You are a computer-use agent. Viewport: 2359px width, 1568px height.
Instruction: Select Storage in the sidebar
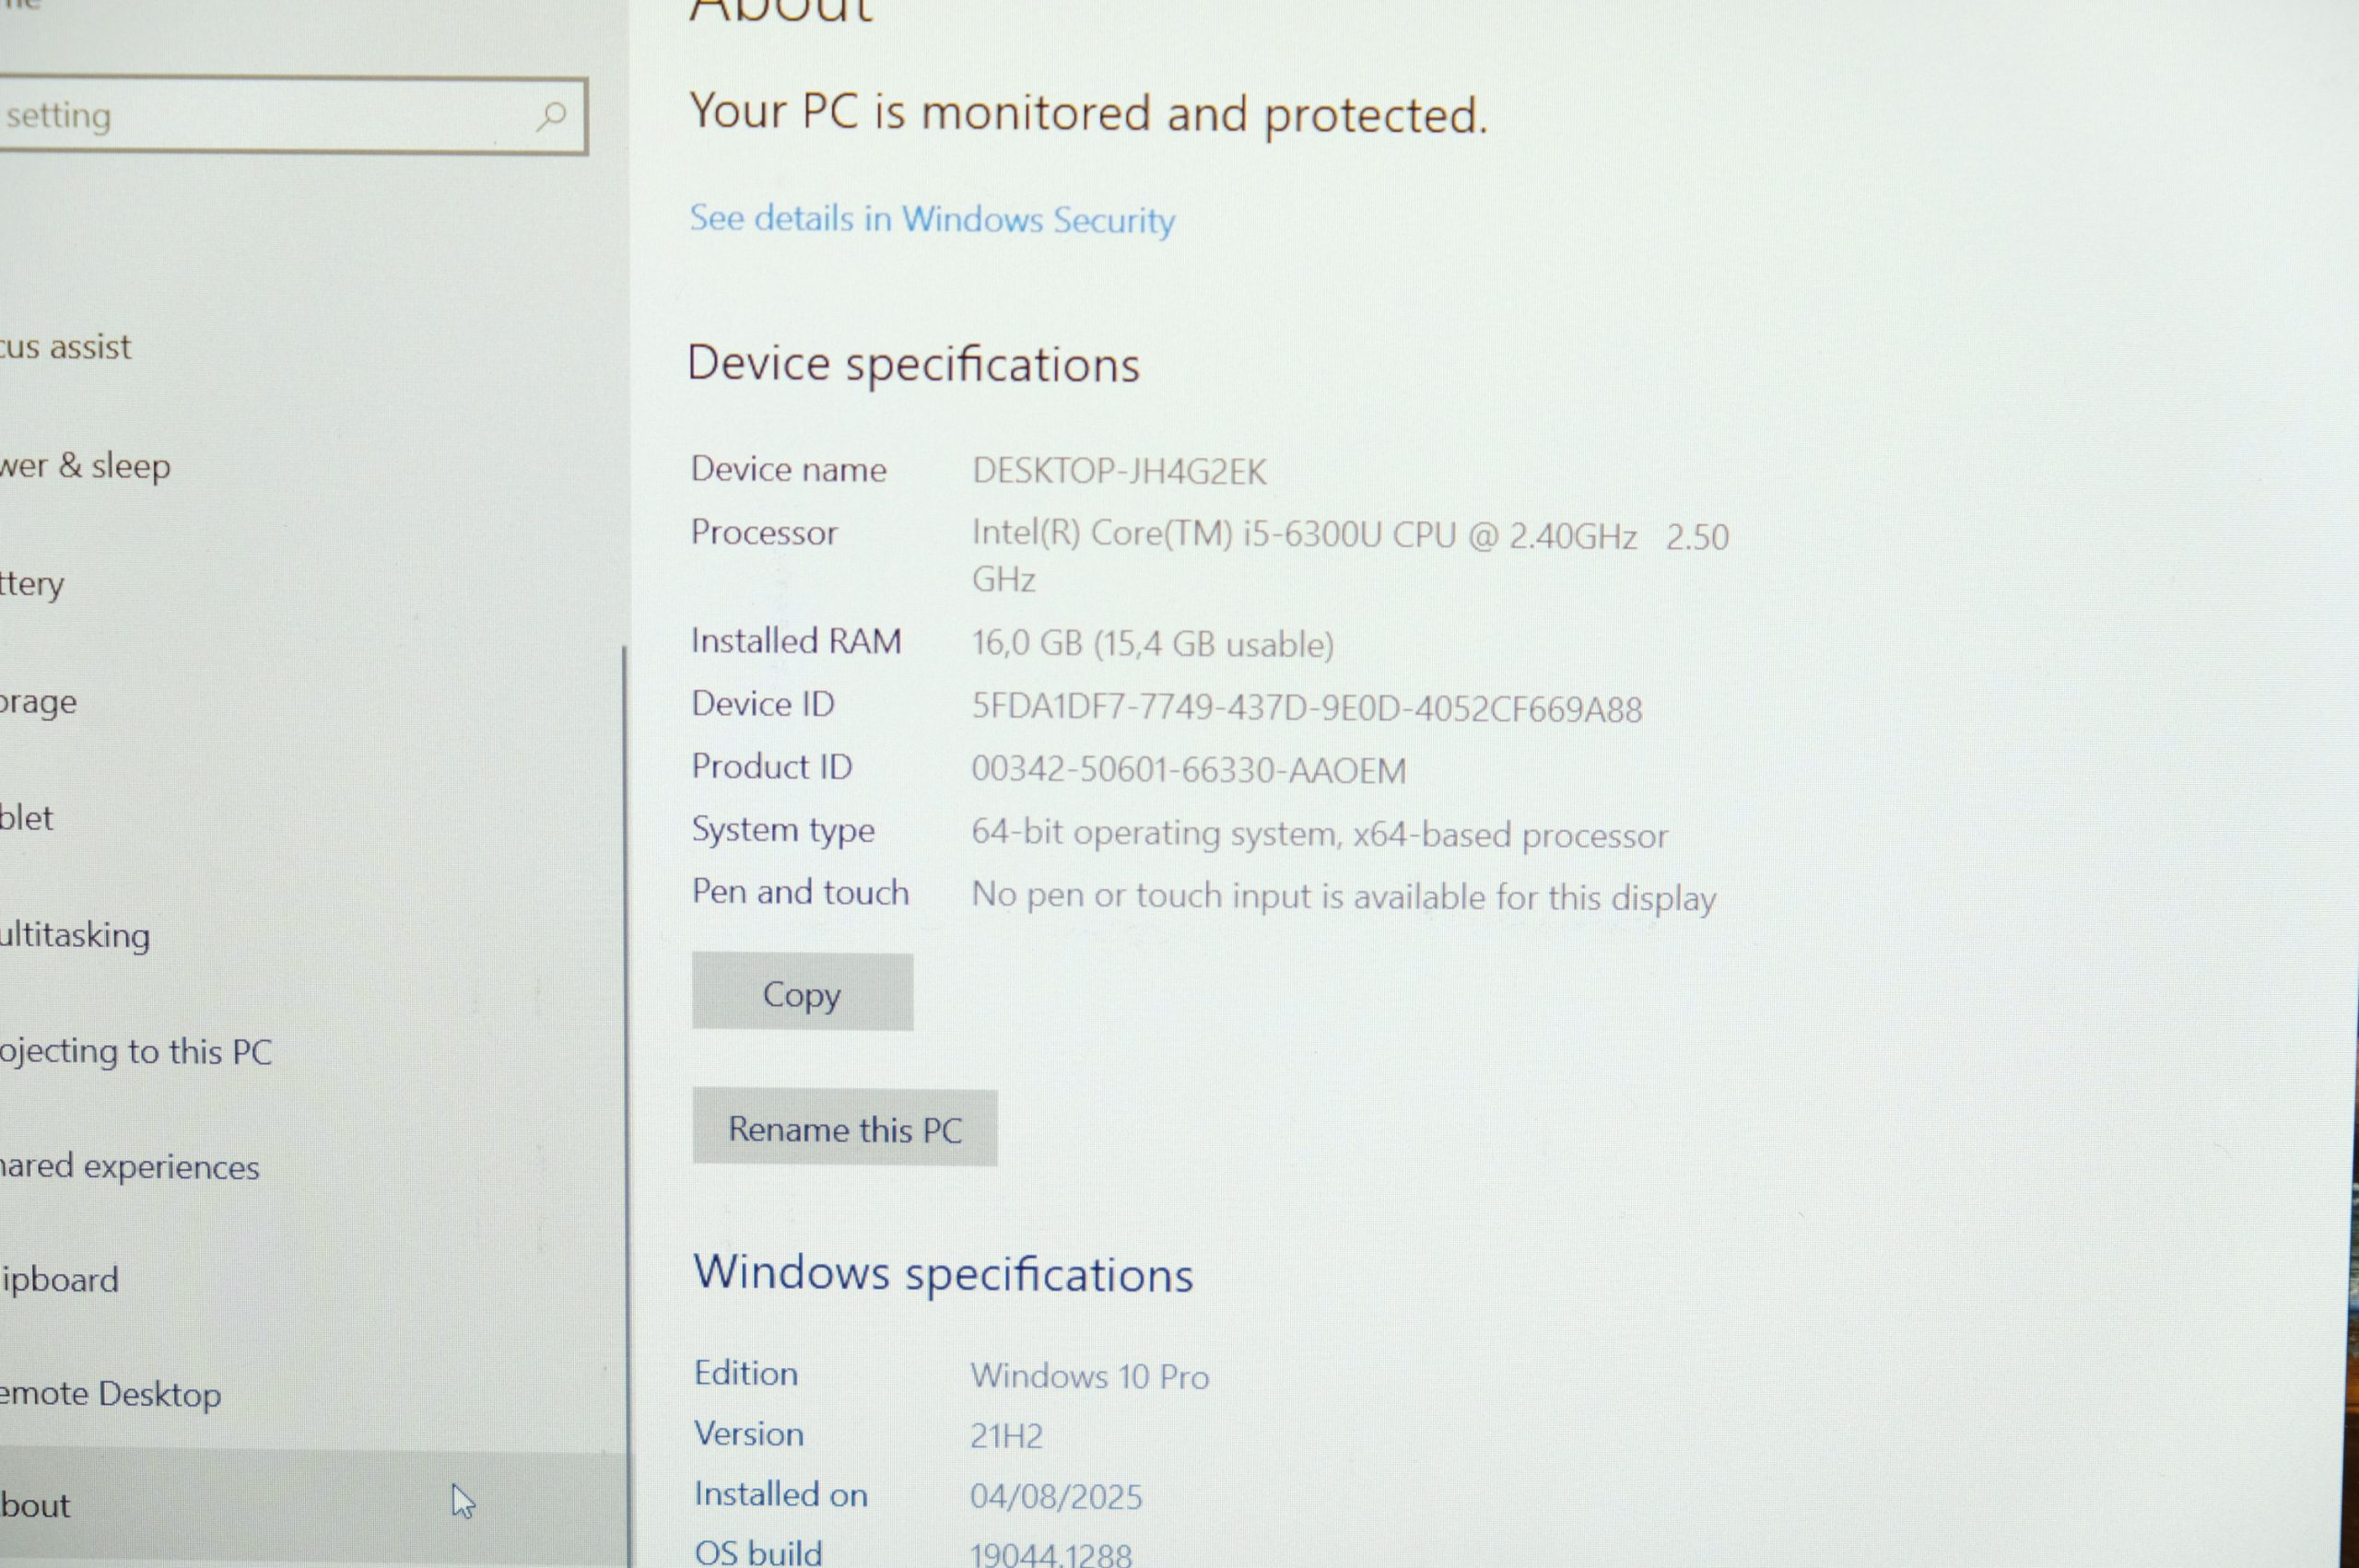[38, 702]
